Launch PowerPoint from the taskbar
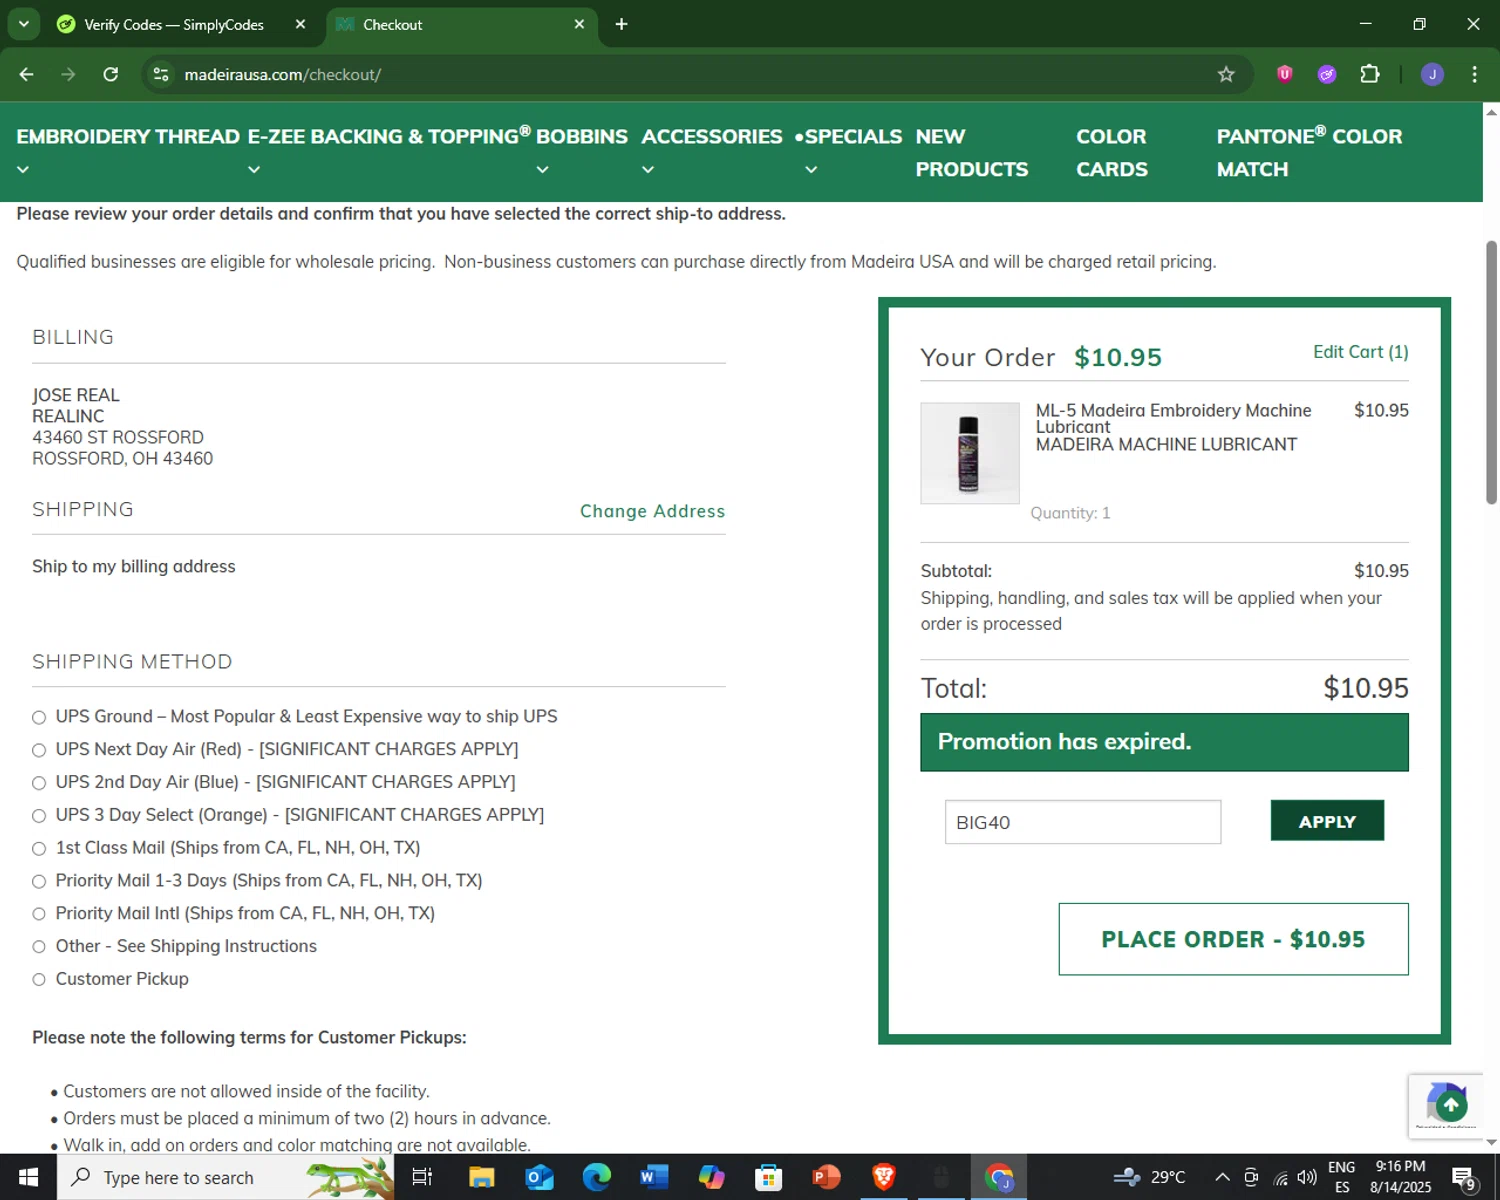The width and height of the screenshot is (1500, 1200). (826, 1177)
